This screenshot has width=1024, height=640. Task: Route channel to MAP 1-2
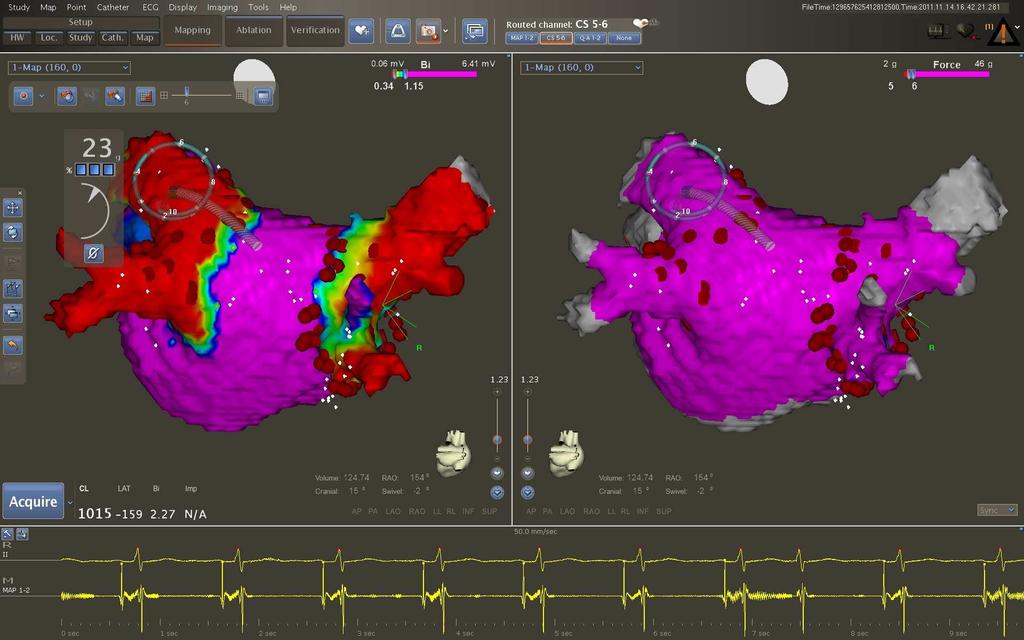[x=521, y=38]
